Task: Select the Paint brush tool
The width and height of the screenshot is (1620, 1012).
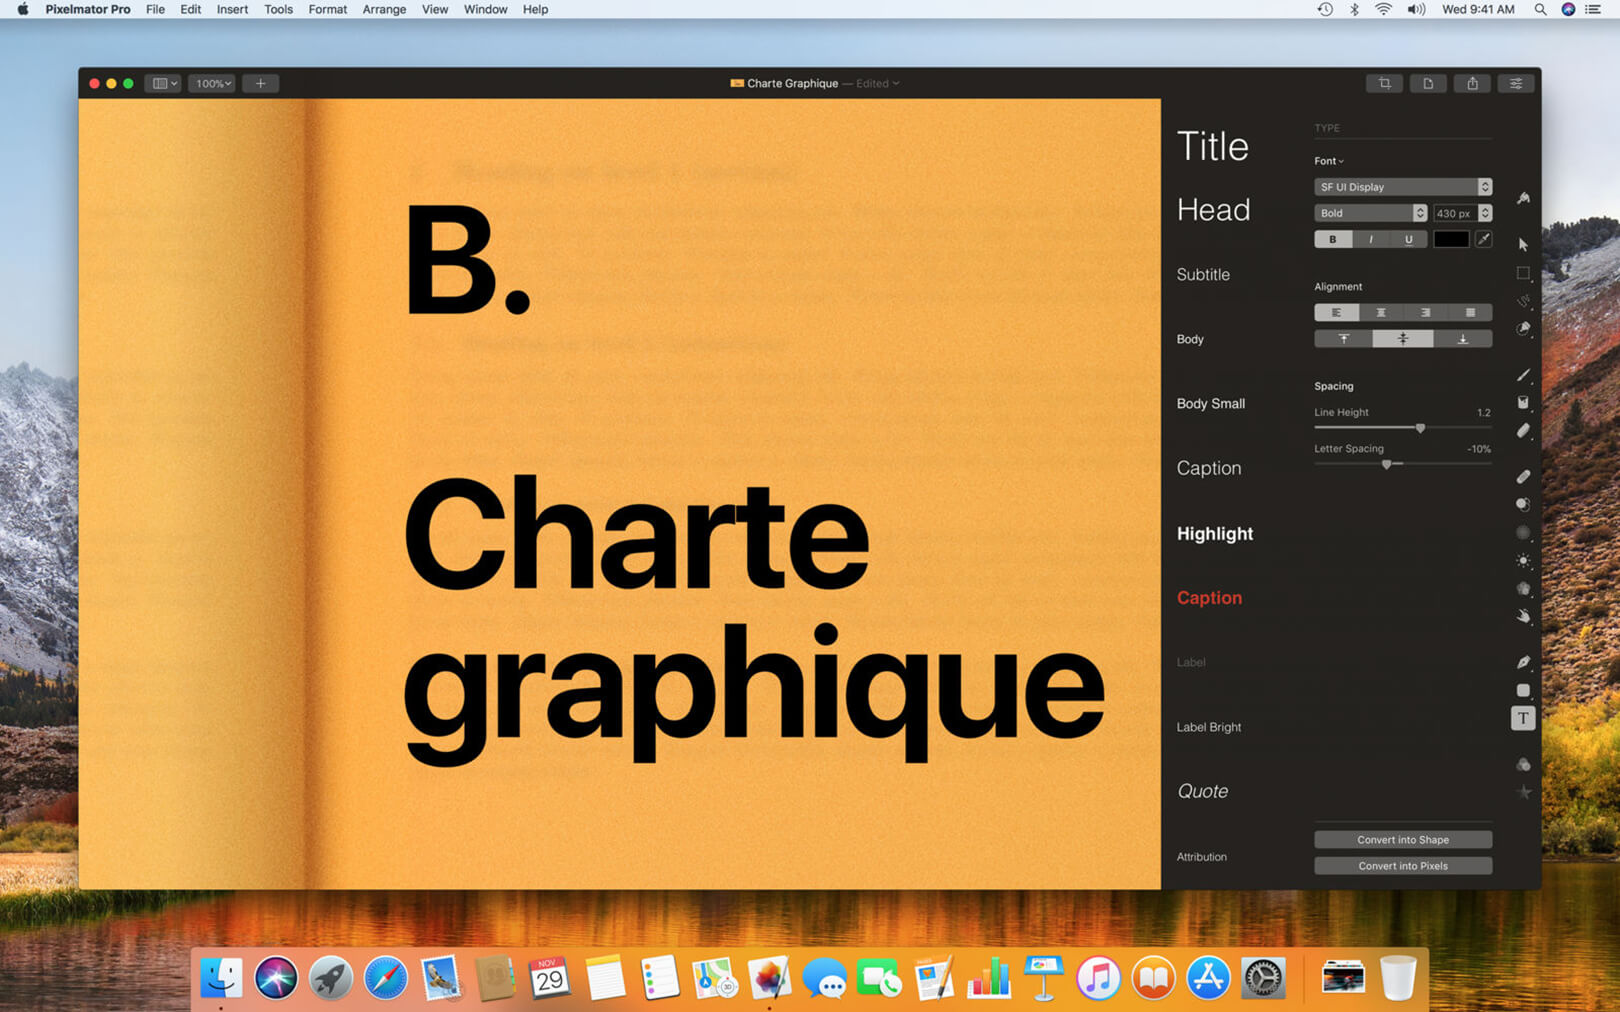Action: click(x=1523, y=375)
